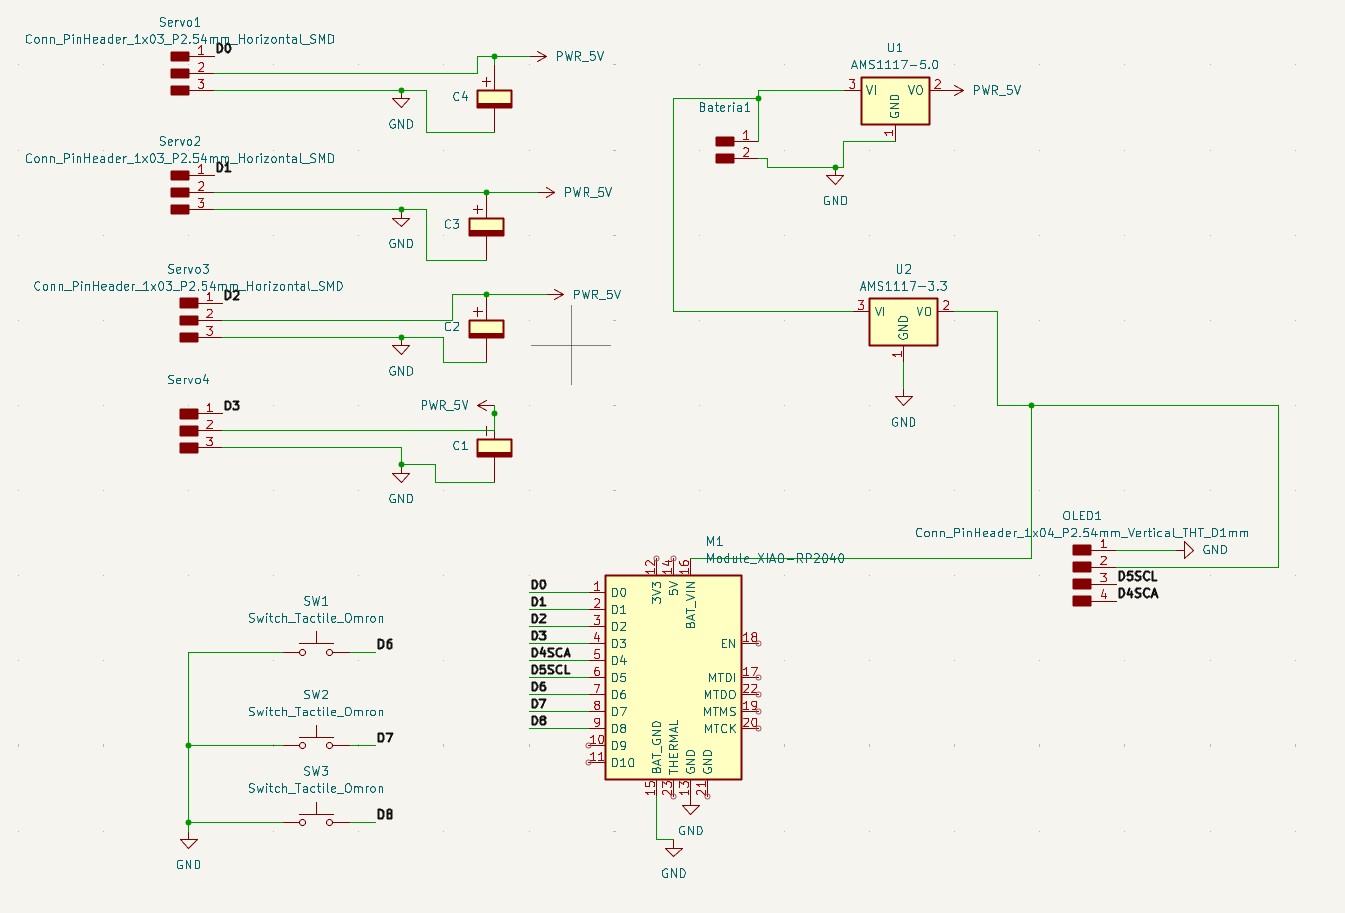Click the Module_XIAO-RP2040 value text
Viewport: 1345px width, 913px height.
775,558
